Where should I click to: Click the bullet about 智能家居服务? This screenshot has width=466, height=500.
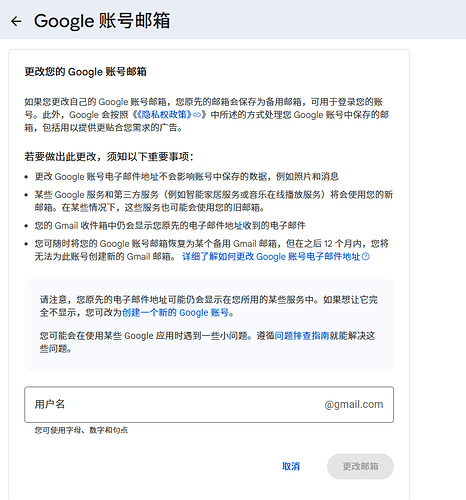pos(214,201)
